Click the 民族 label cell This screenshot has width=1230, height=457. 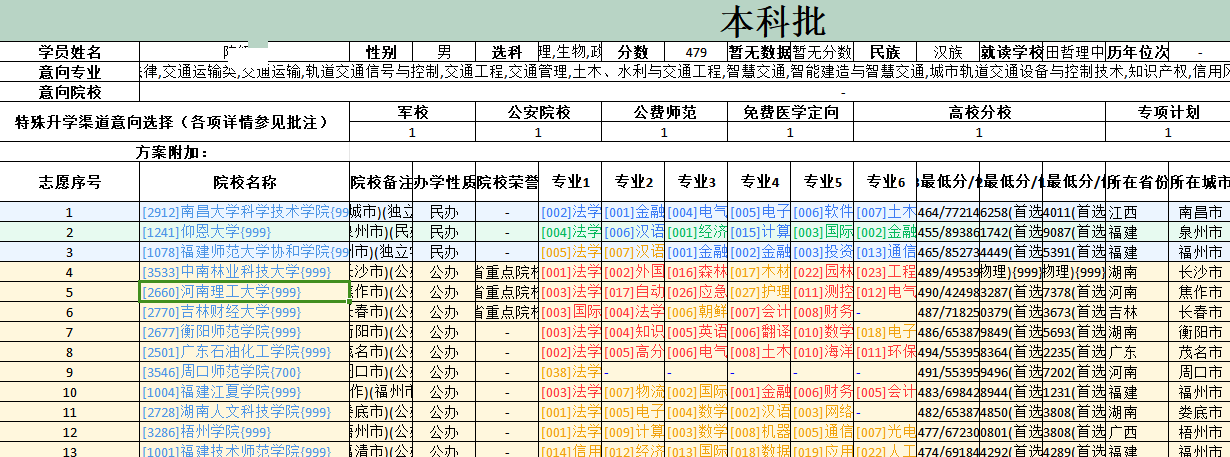(885, 52)
